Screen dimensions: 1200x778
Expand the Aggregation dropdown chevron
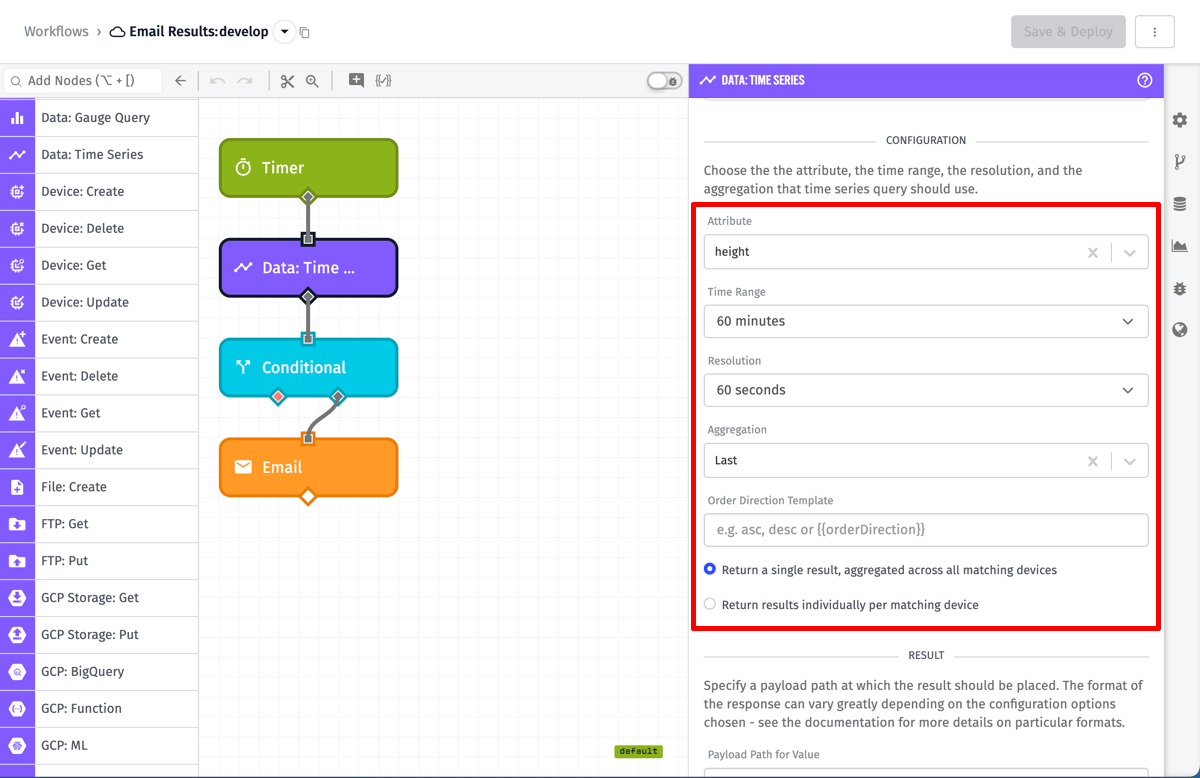click(x=1130, y=461)
